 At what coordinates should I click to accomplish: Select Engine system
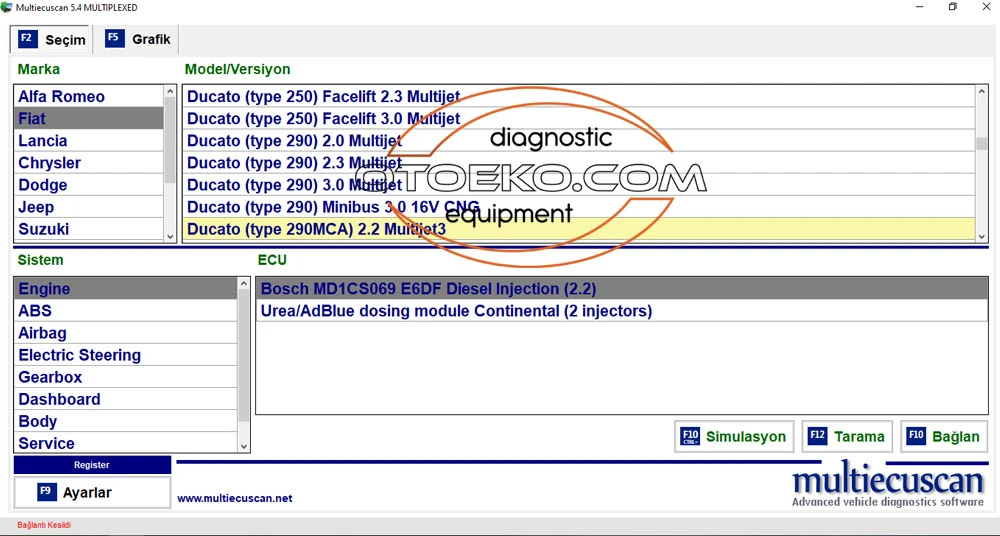tap(126, 289)
